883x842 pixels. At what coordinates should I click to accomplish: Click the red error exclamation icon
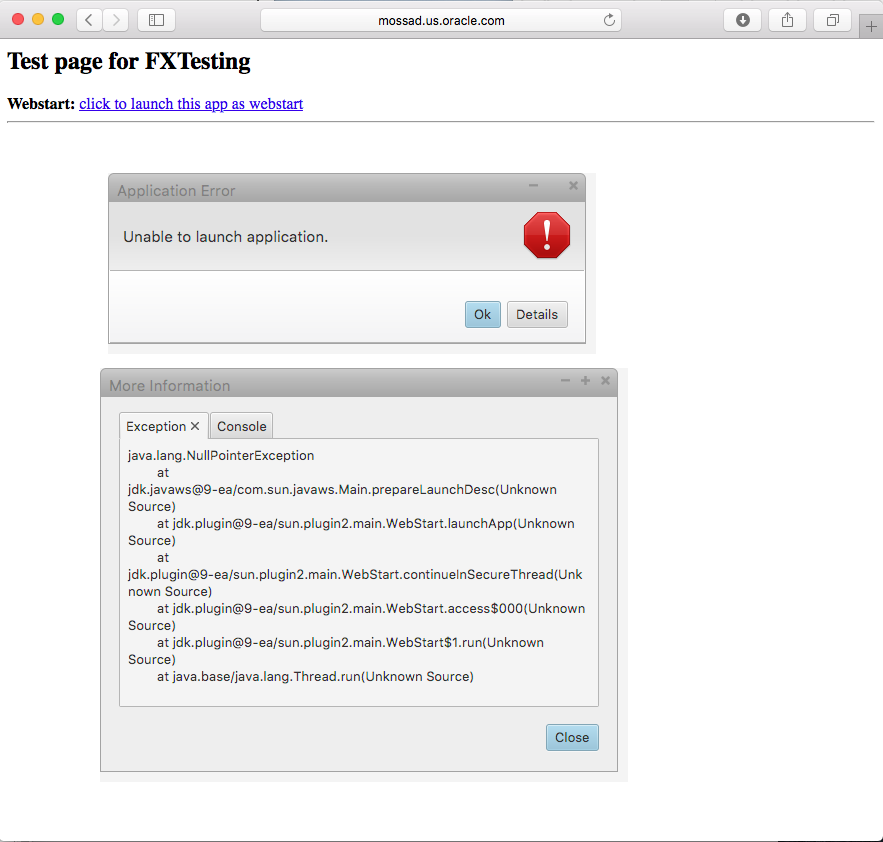[547, 236]
